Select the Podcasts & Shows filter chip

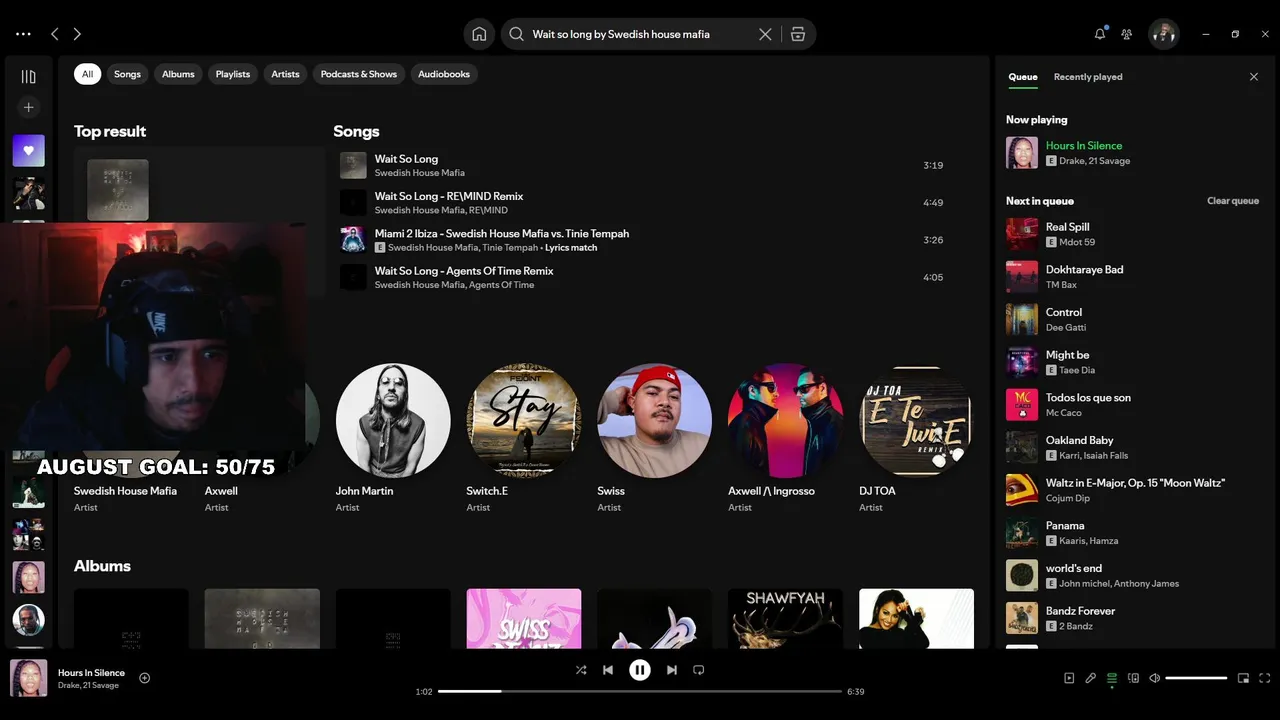point(359,74)
